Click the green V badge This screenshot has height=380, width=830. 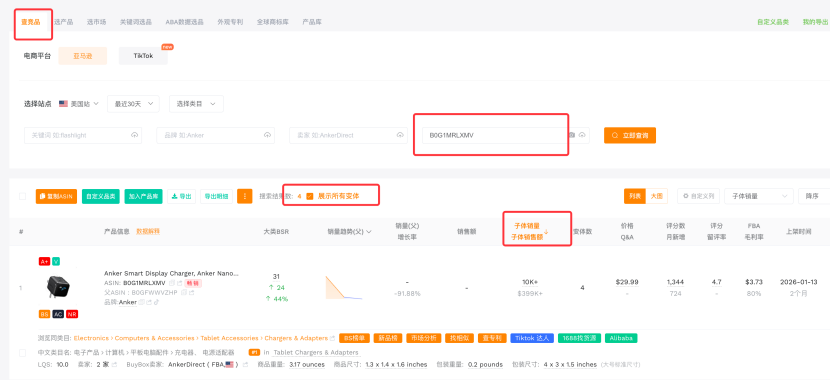click(x=56, y=261)
